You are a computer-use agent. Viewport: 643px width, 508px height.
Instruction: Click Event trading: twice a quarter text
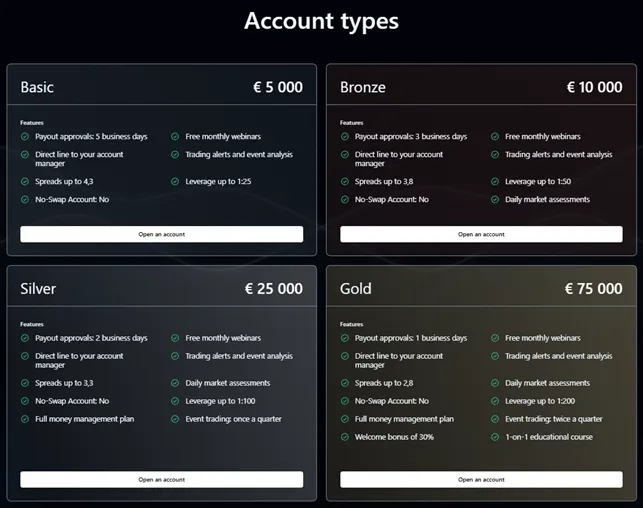pyautogui.click(x=553, y=419)
